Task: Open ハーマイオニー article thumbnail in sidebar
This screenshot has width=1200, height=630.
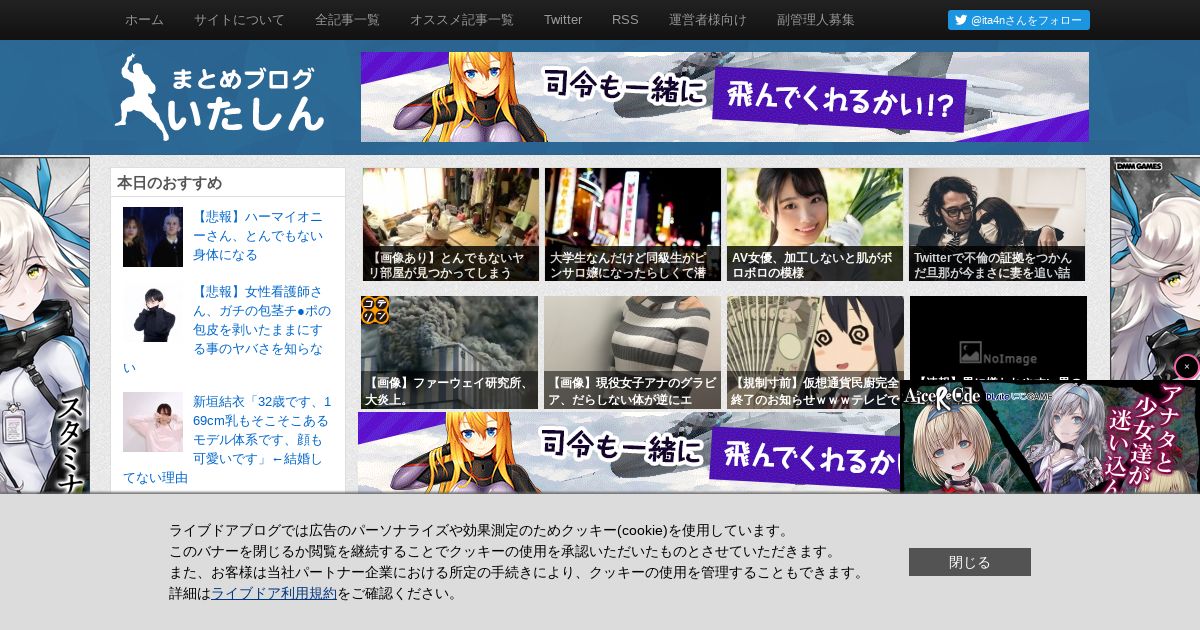Action: 153,237
